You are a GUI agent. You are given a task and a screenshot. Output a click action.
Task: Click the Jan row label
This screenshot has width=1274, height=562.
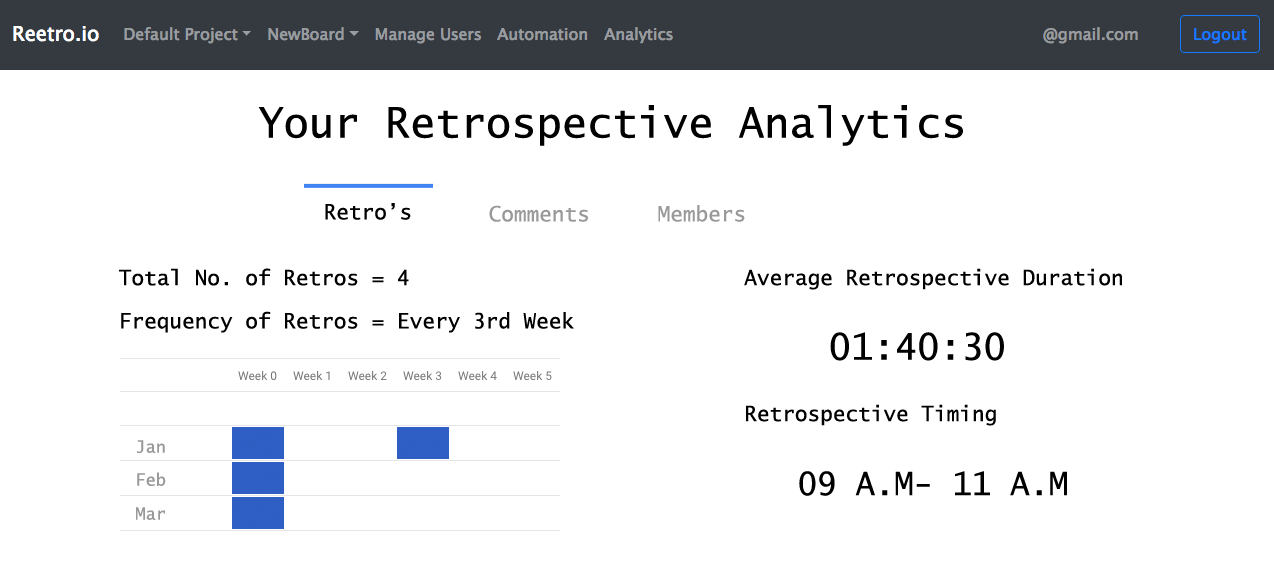pos(151,447)
